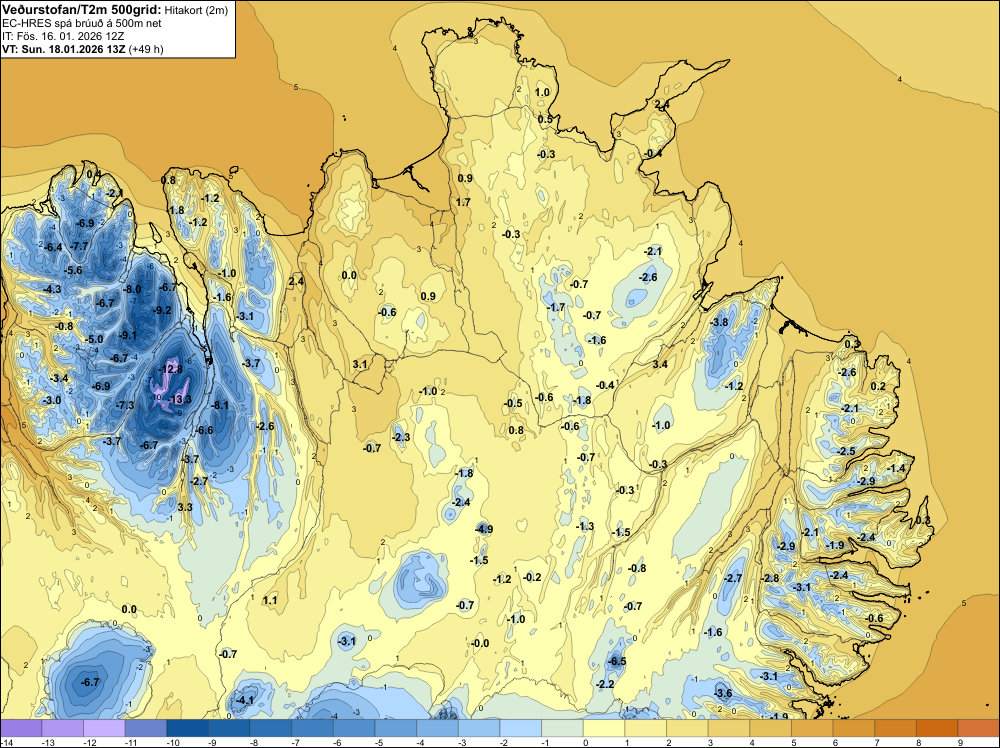The height and width of the screenshot is (748, 1000).
Task: Click the -2.3 temperature value
Action: [x=401, y=437]
